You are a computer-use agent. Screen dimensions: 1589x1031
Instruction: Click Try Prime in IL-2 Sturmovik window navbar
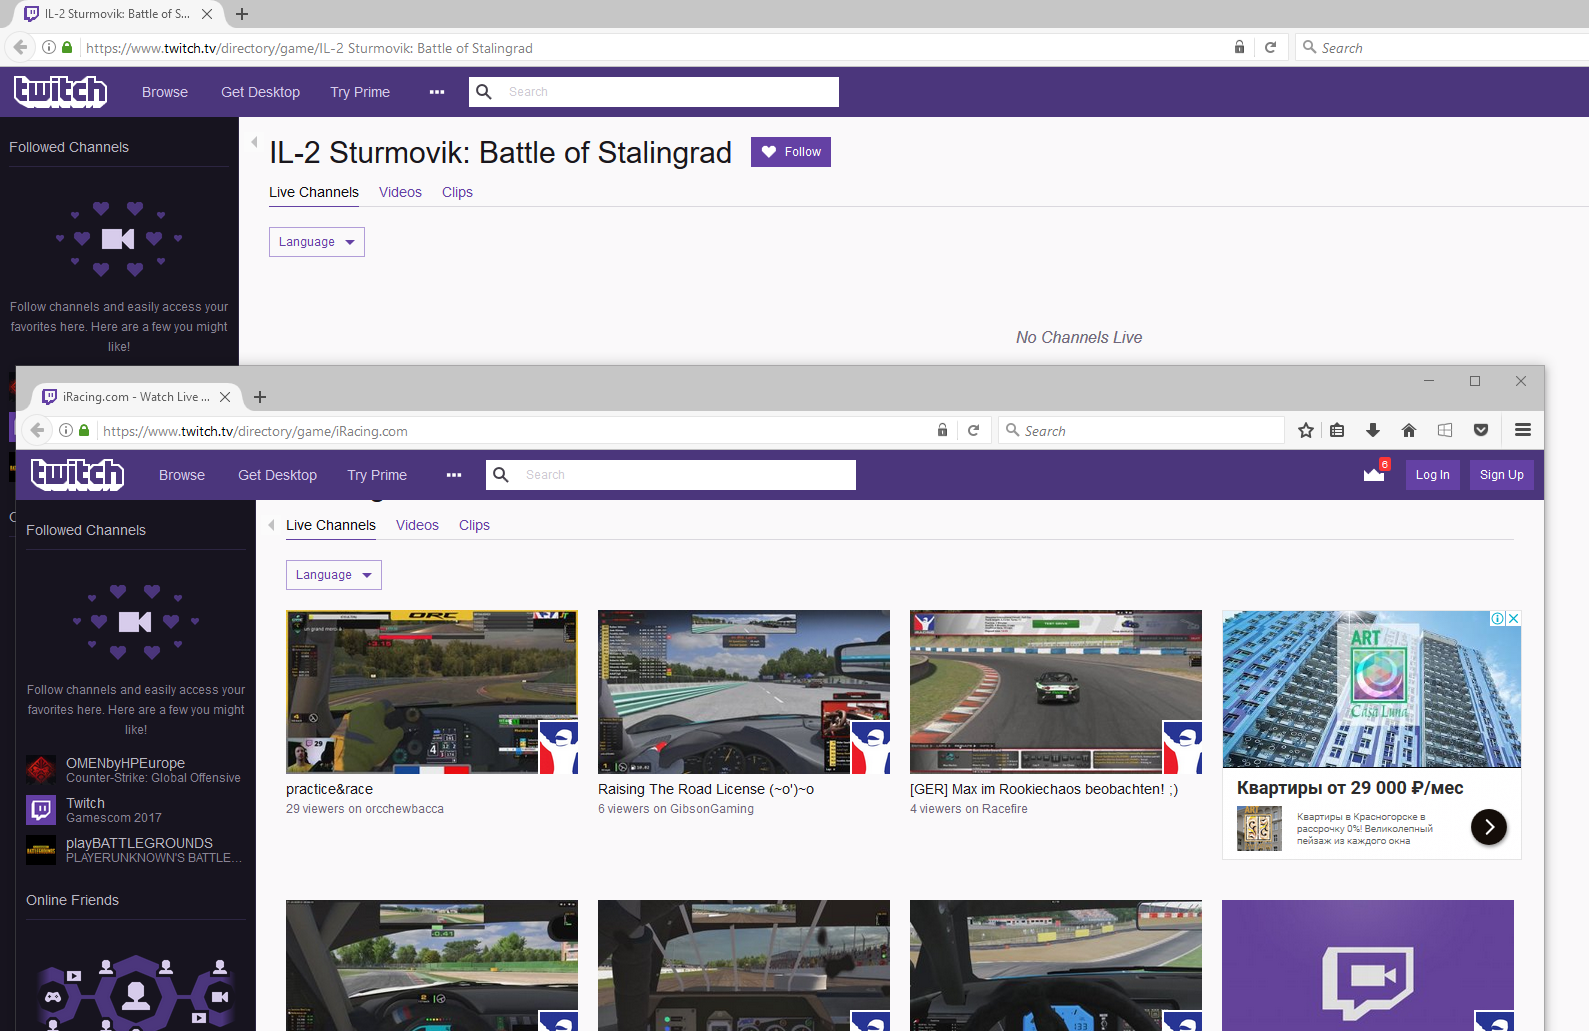pyautogui.click(x=360, y=92)
